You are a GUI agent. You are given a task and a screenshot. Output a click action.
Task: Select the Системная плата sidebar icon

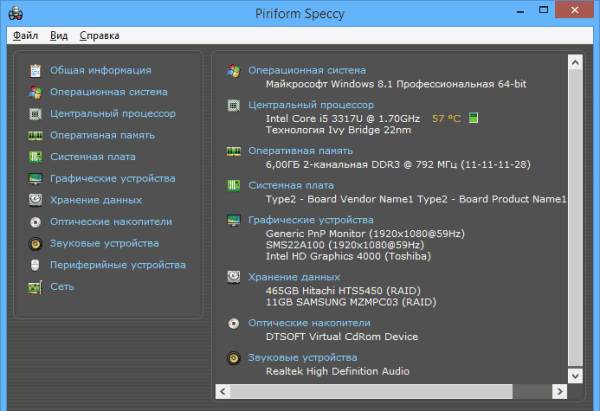[x=35, y=157]
